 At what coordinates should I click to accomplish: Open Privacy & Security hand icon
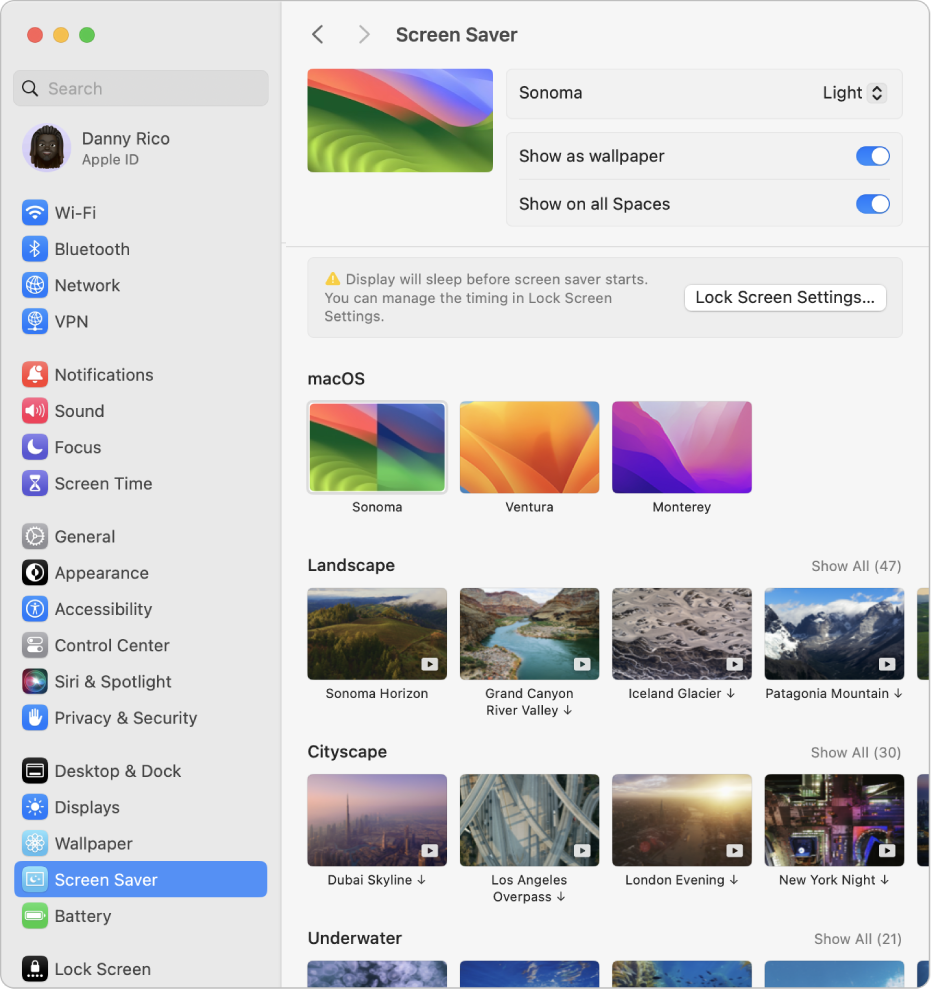click(35, 718)
